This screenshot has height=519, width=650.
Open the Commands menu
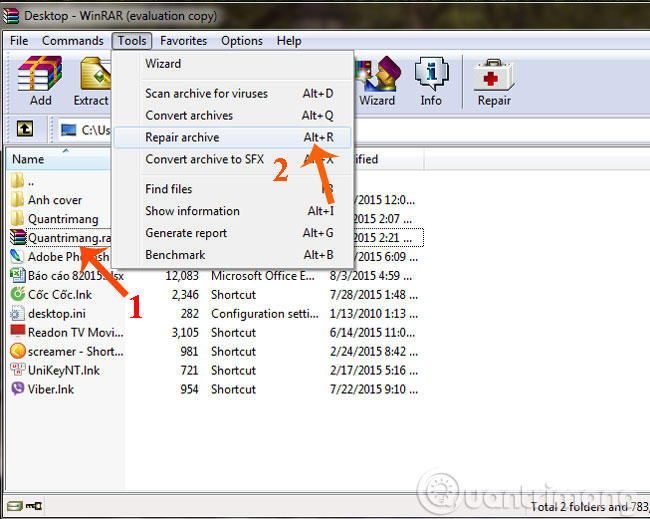[73, 41]
